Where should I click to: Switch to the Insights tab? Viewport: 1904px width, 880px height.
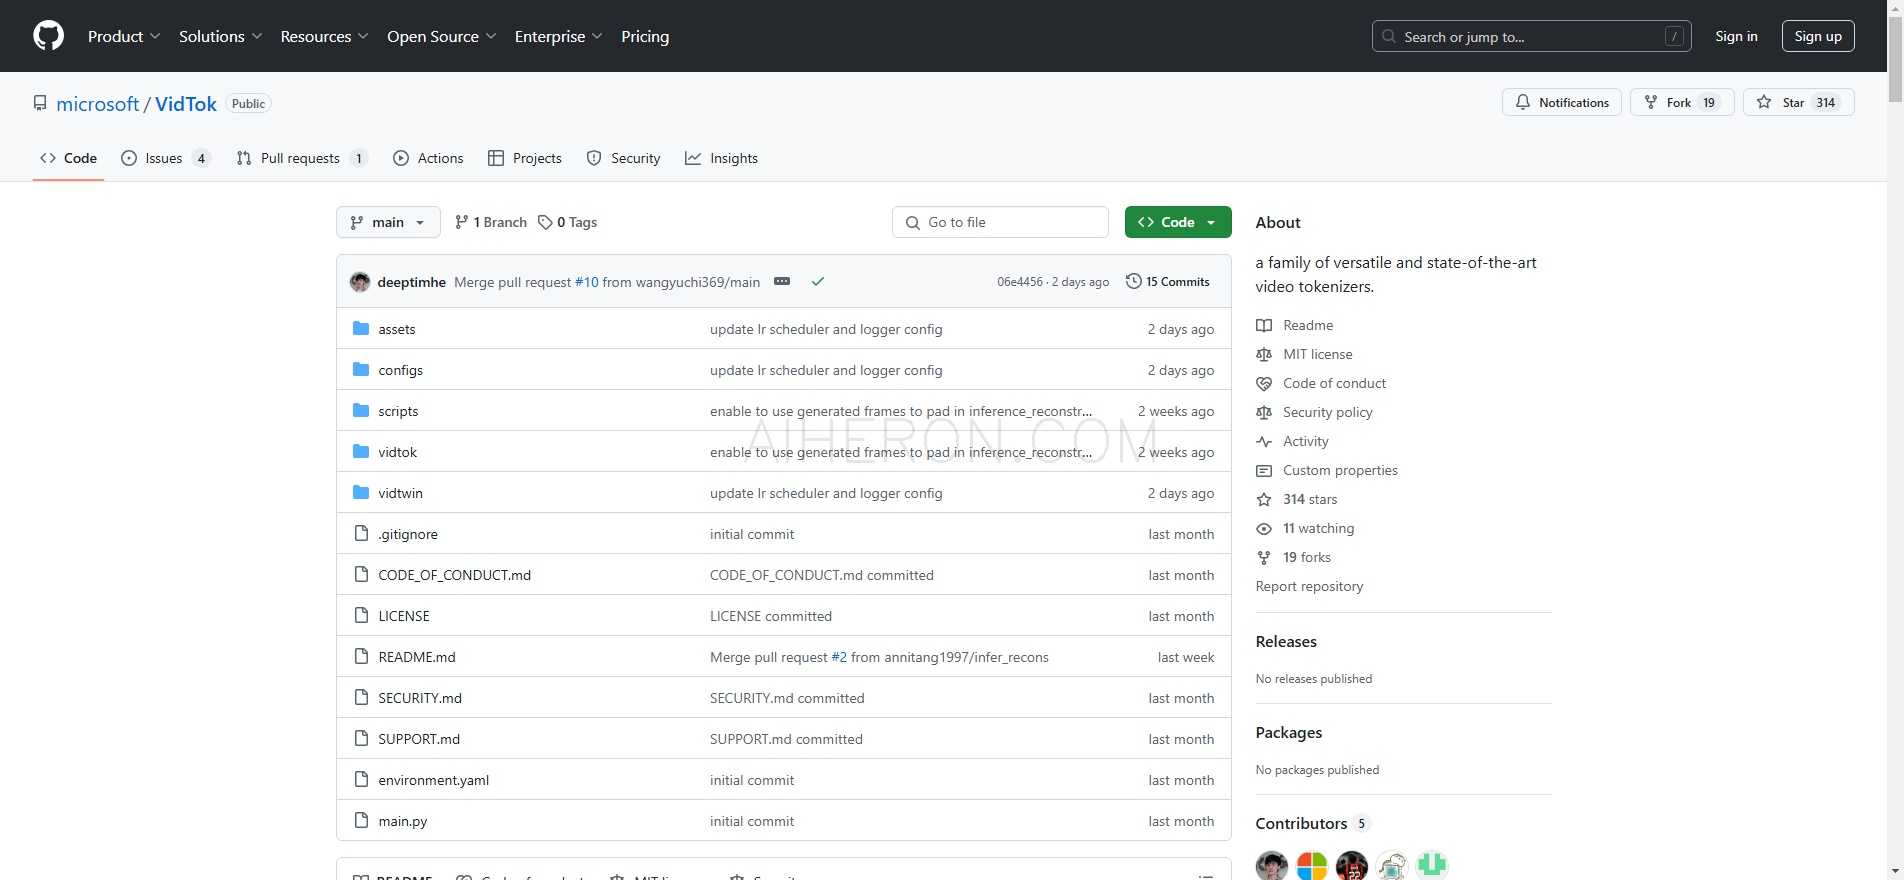721,158
